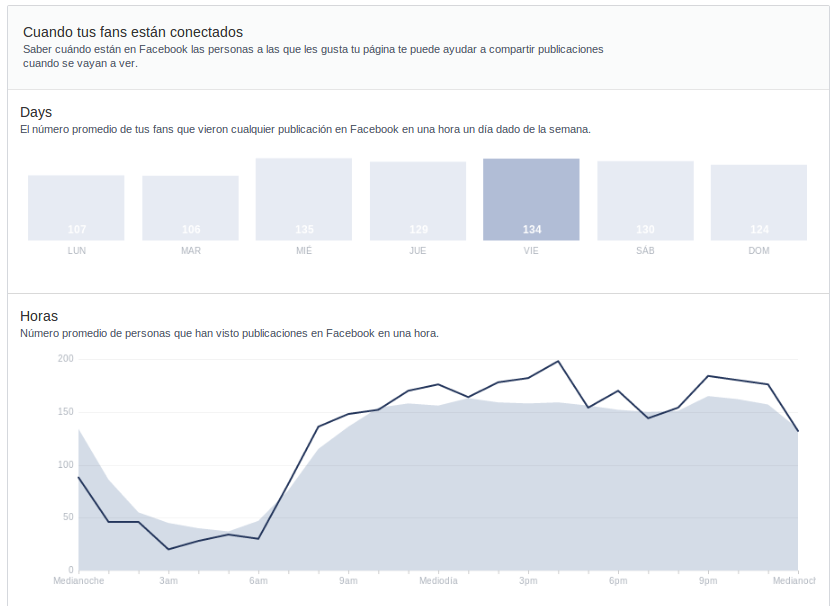
Task: Click the "Horas" section heading
Action: 39,317
